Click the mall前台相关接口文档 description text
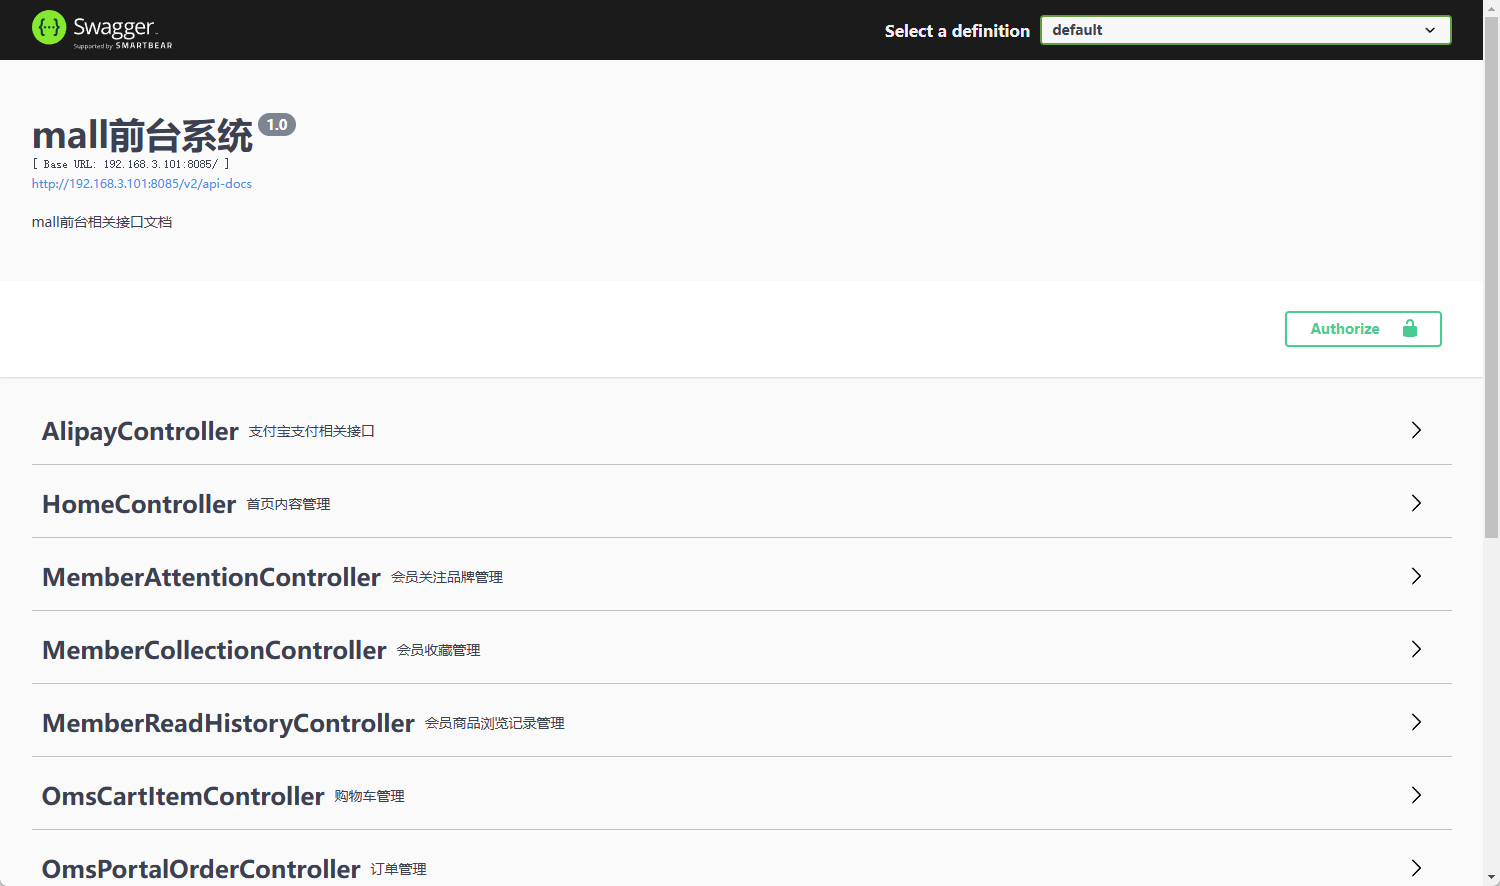This screenshot has height=886, width=1500. 102,222
